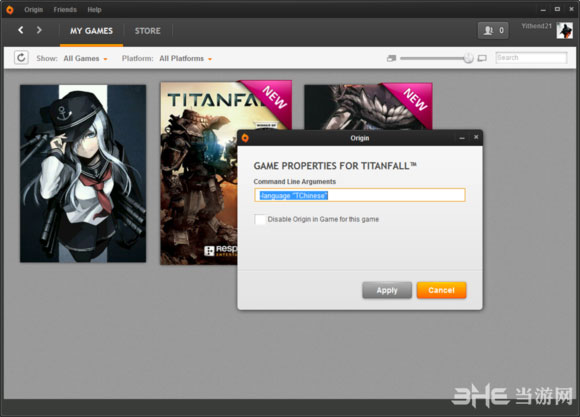Screen dimensions: 580x417
Task: Select the large tile size icon
Action: (482, 58)
